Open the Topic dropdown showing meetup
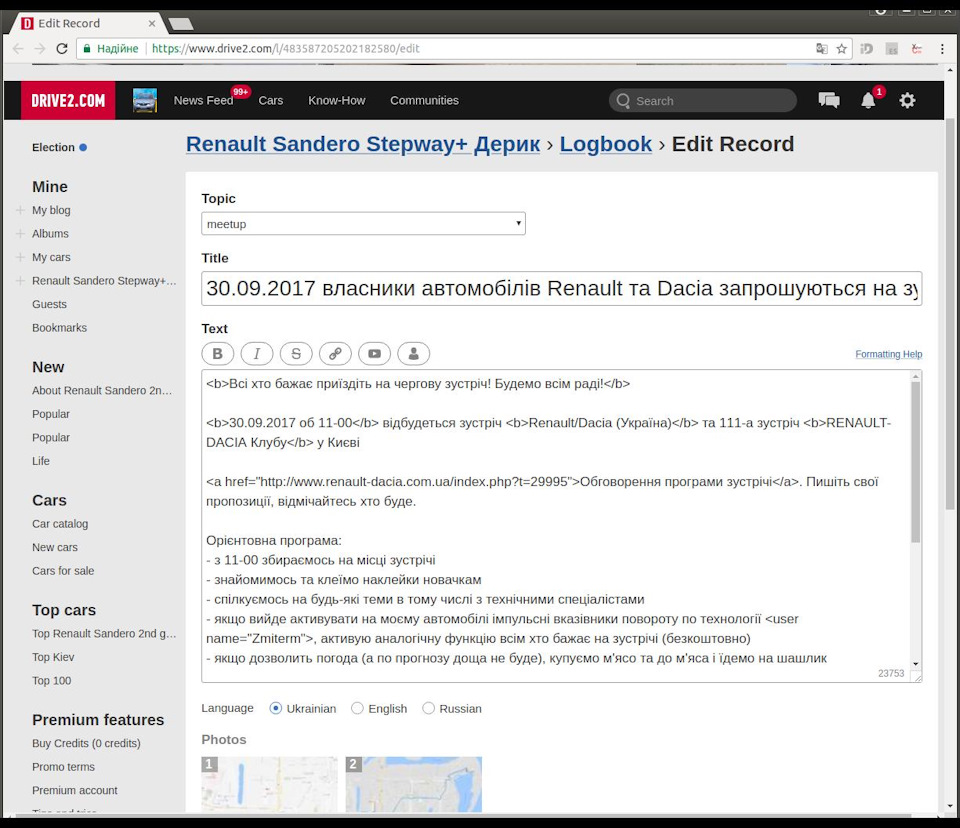This screenshot has height=828, width=960. [363, 224]
